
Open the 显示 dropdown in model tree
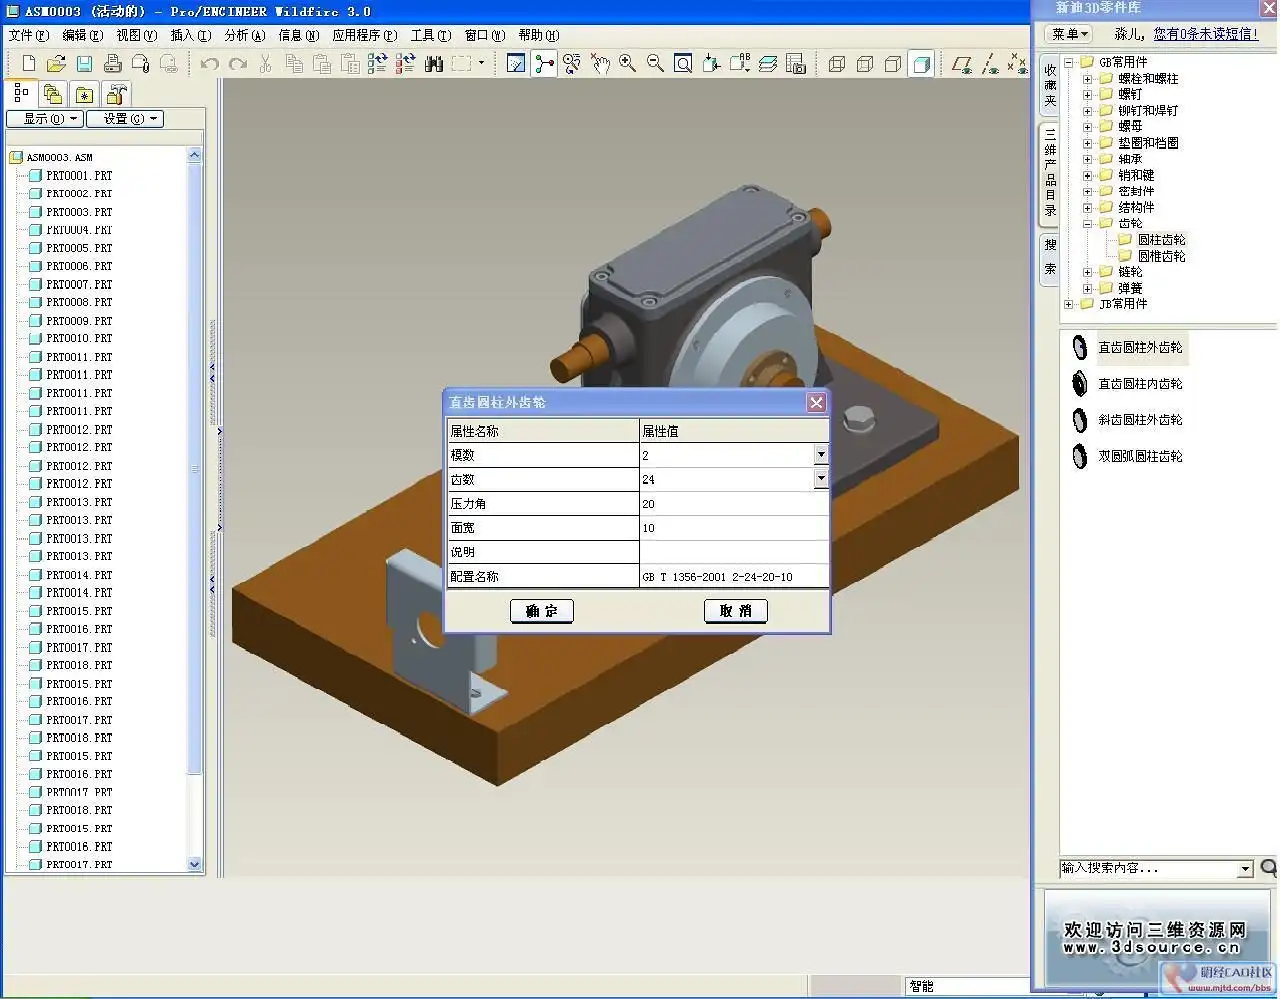[44, 119]
